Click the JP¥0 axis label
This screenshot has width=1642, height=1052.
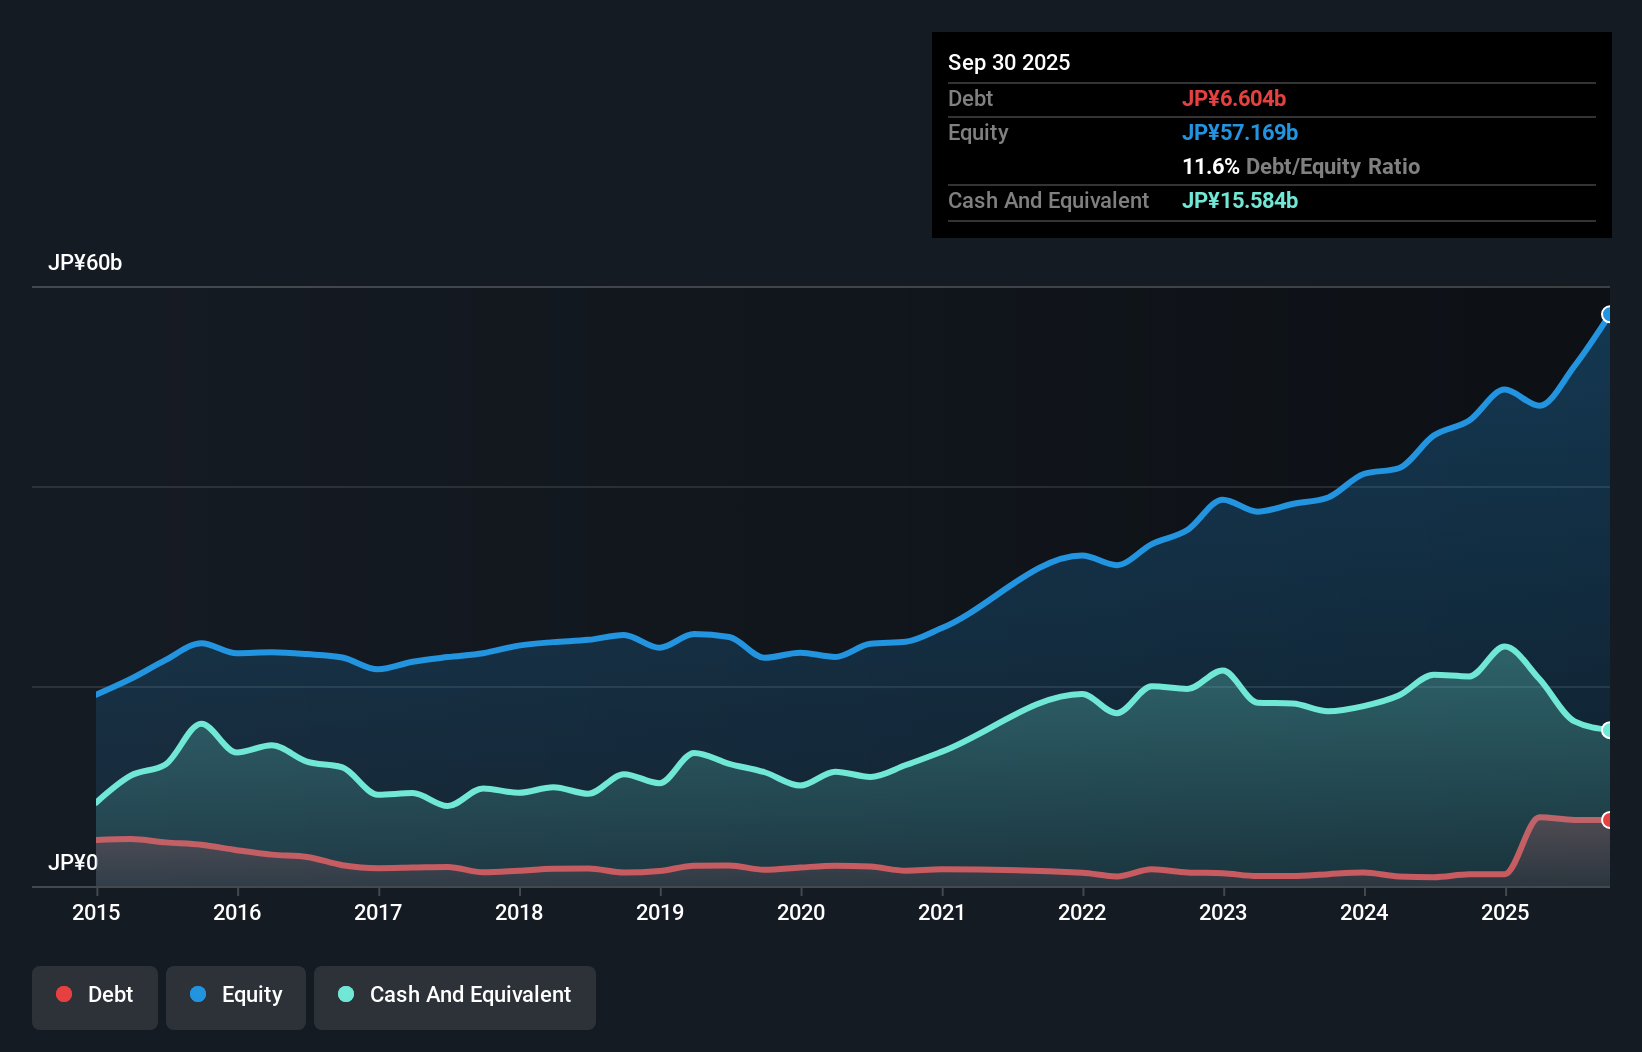pos(73,862)
